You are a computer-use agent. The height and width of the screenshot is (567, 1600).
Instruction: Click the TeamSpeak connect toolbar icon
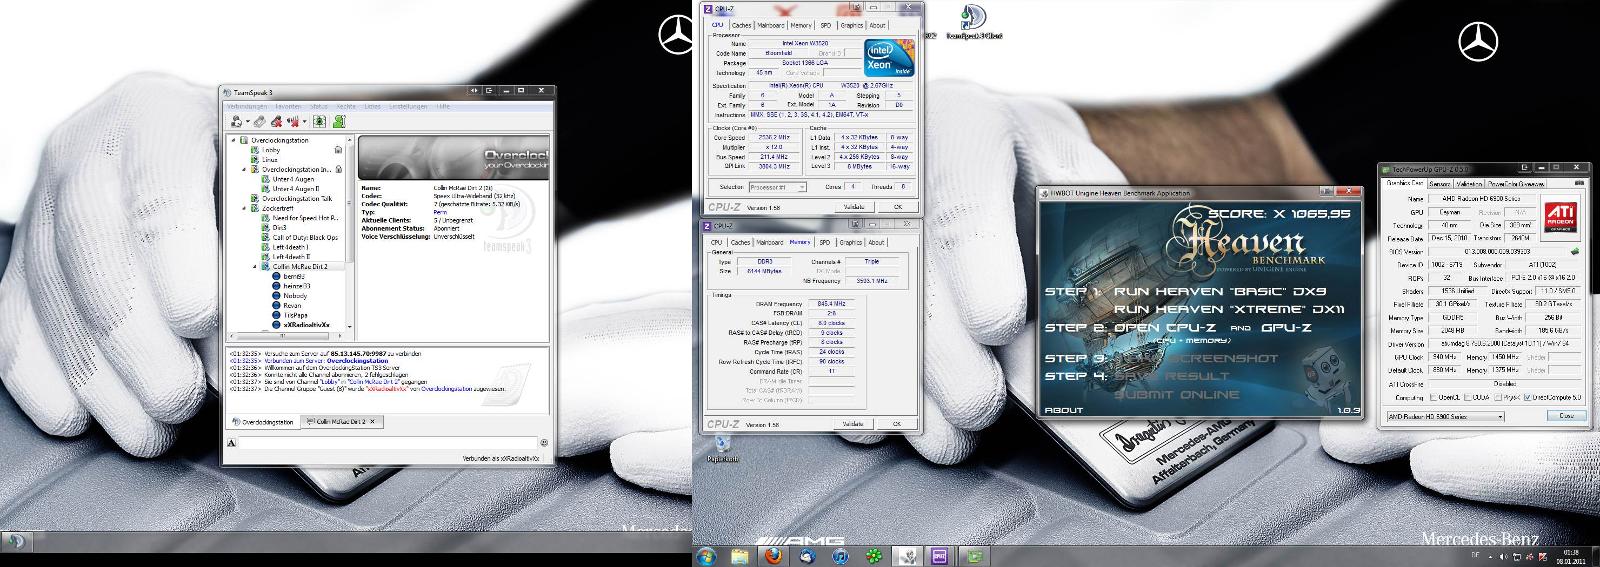coord(236,122)
